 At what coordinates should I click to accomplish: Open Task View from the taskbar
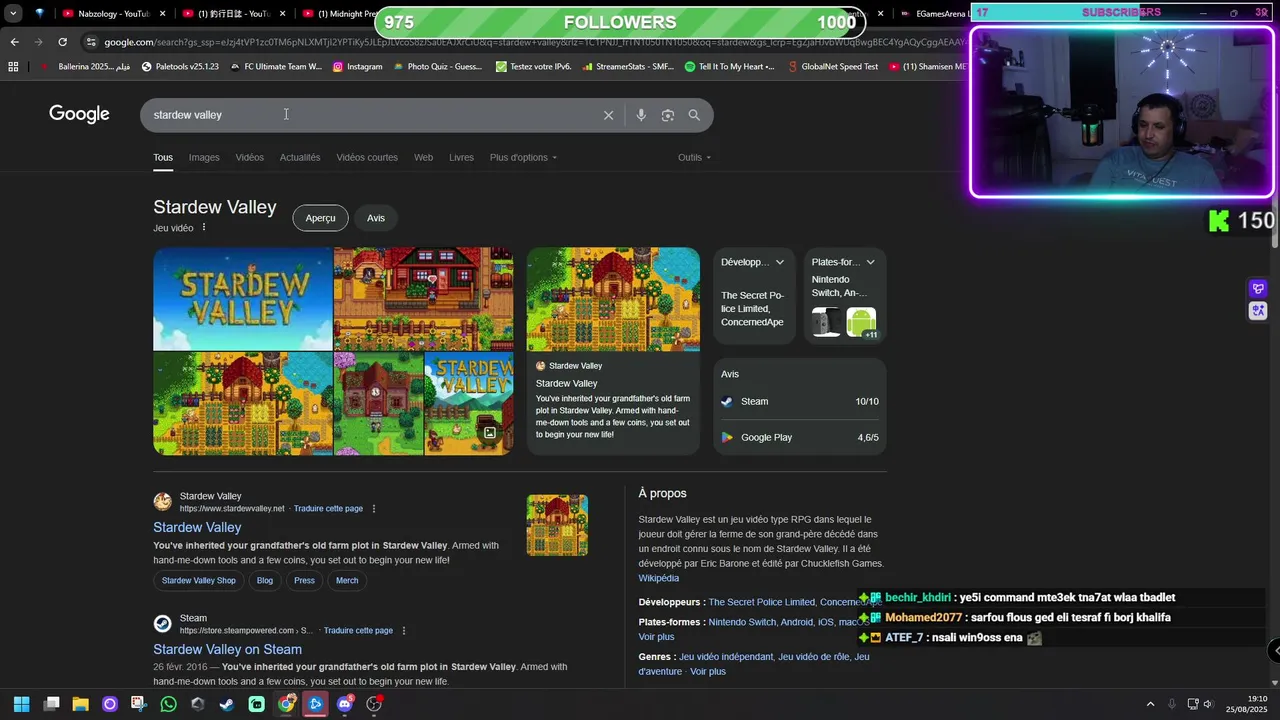click(51, 704)
